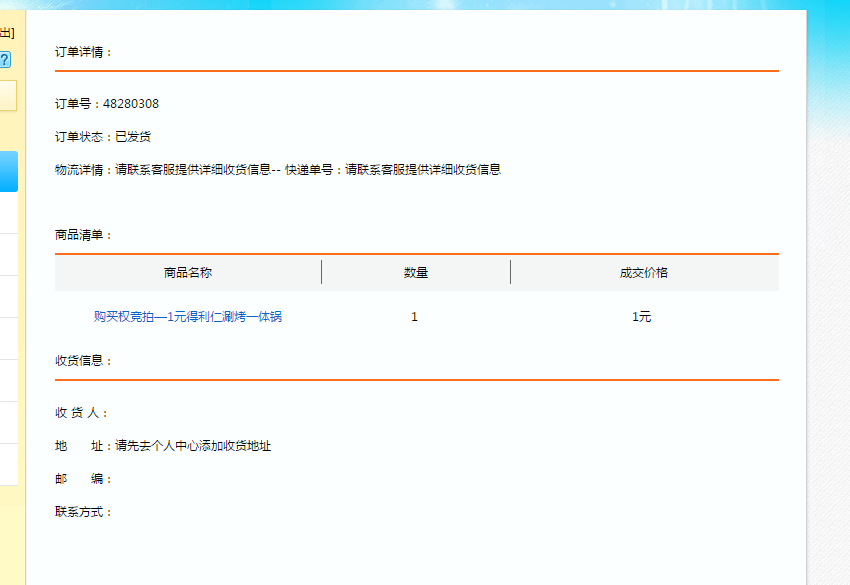
Task: Click the 地址 line about adding address
Action: (163, 446)
